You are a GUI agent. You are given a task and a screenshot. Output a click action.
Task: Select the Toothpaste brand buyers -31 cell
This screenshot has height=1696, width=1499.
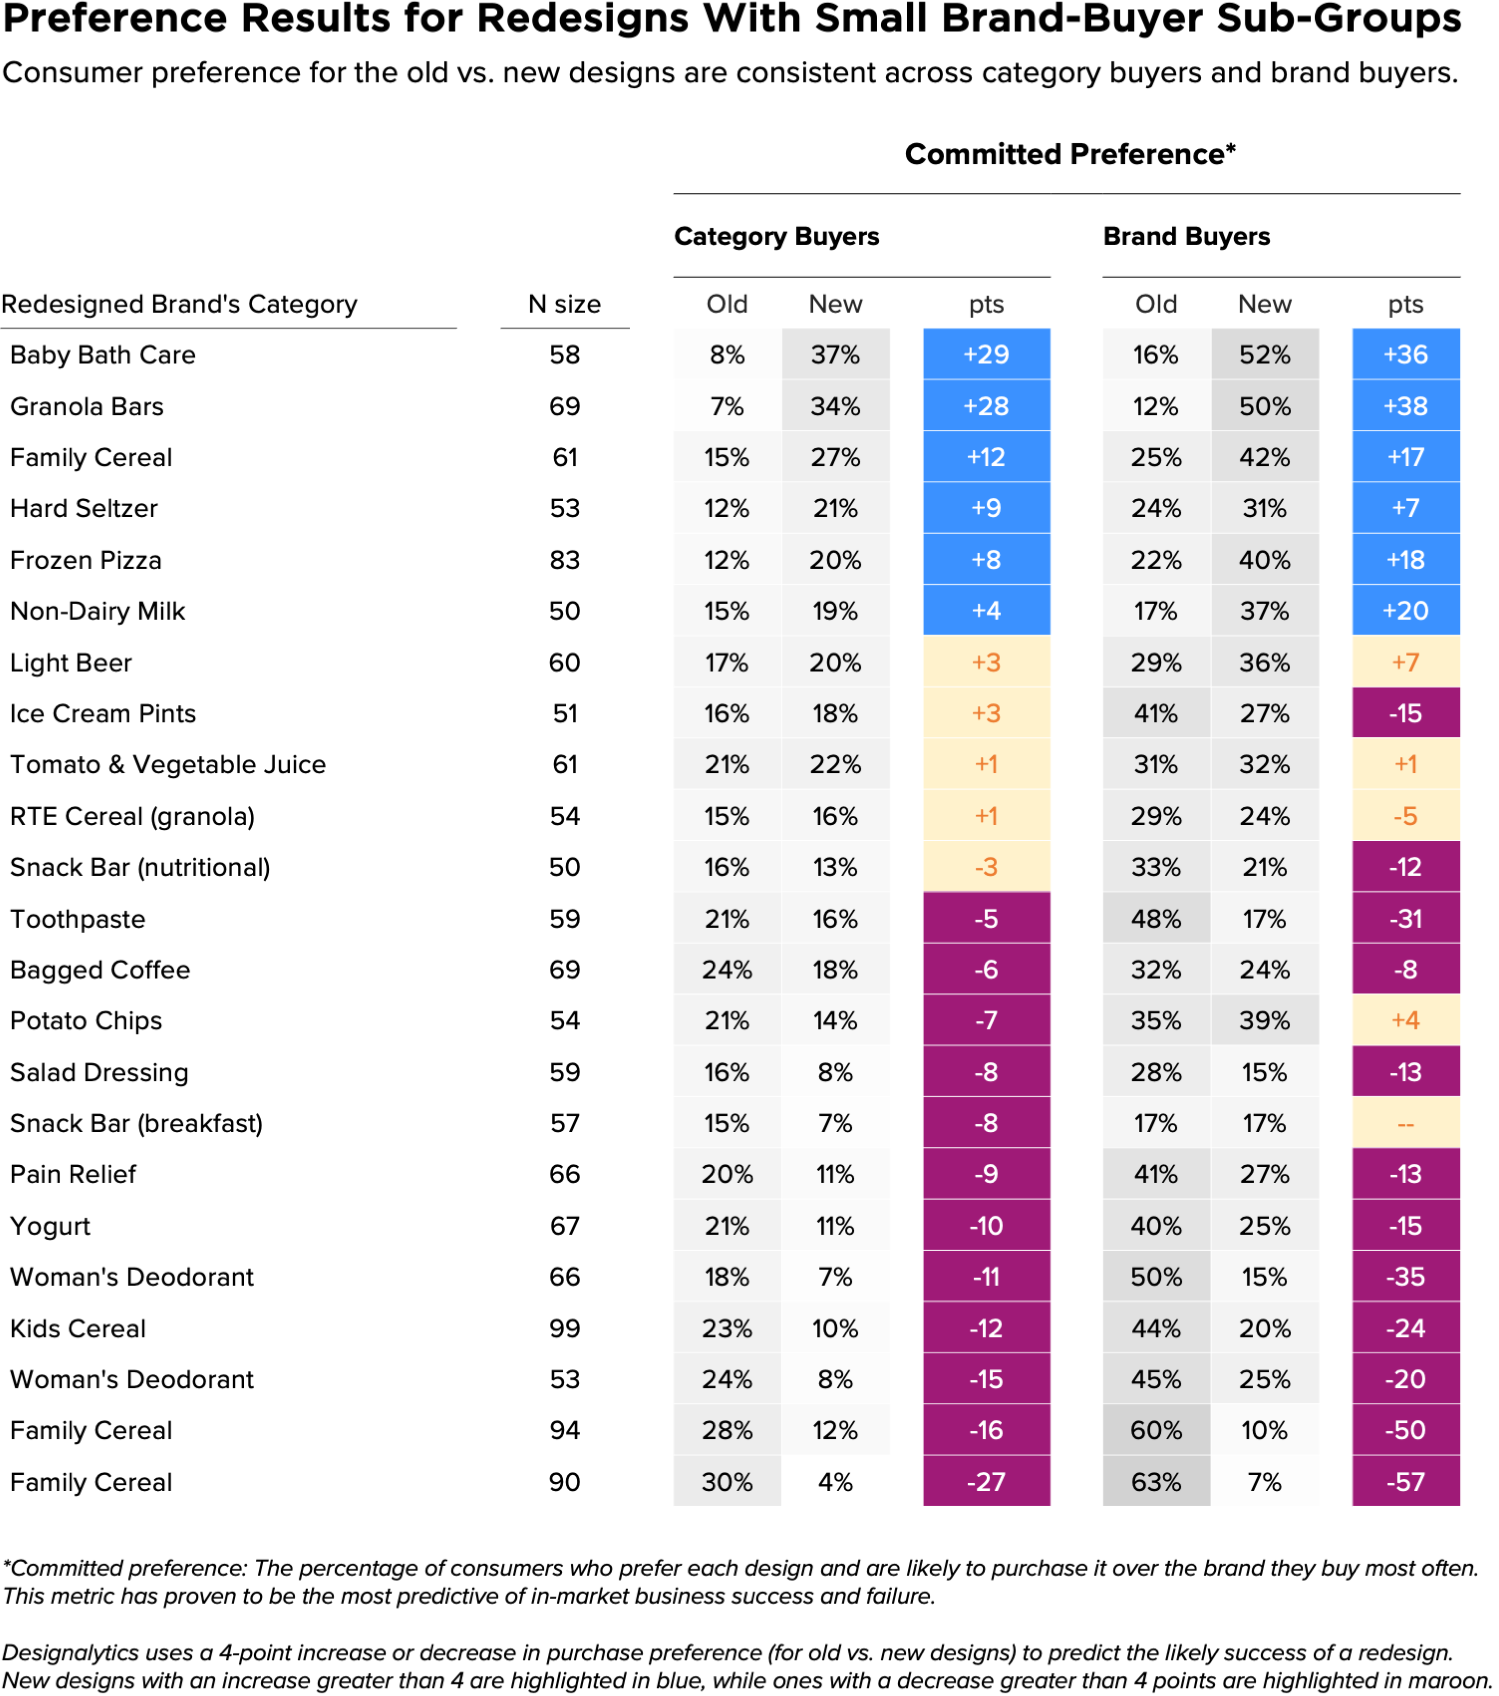click(1405, 918)
